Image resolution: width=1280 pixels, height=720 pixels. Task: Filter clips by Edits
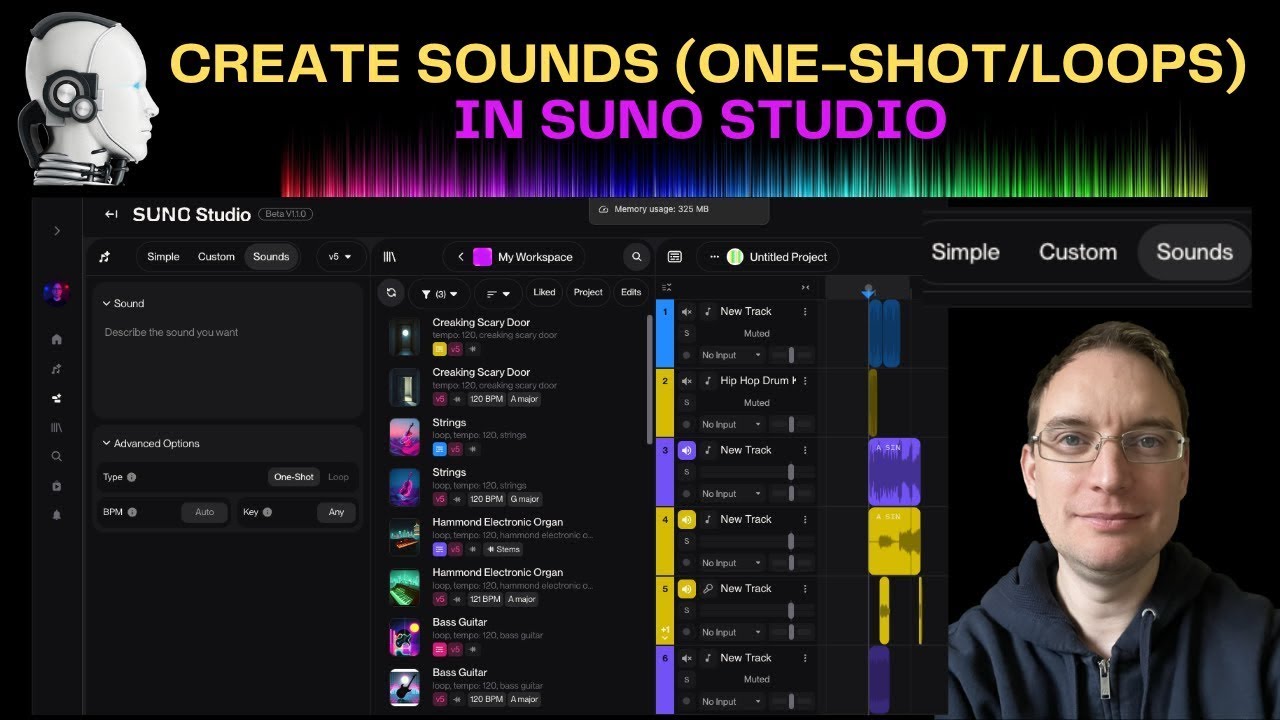pyautogui.click(x=631, y=293)
